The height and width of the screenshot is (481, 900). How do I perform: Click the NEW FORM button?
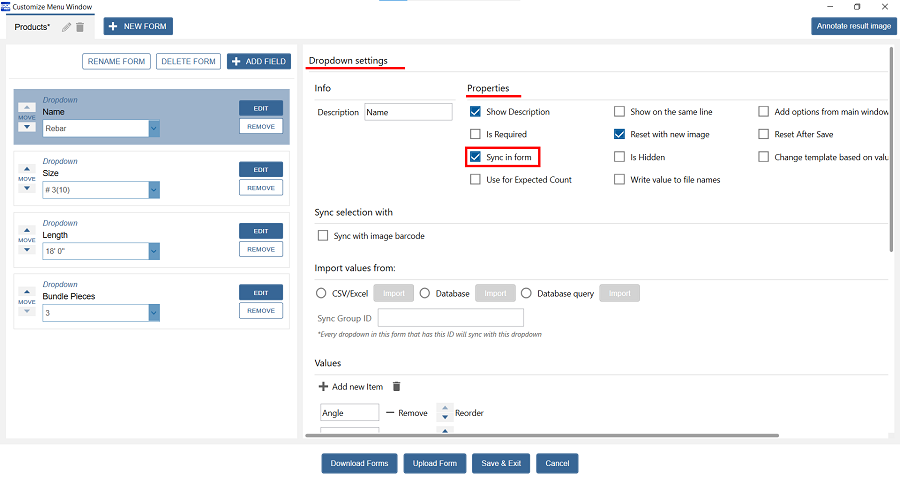point(138,26)
